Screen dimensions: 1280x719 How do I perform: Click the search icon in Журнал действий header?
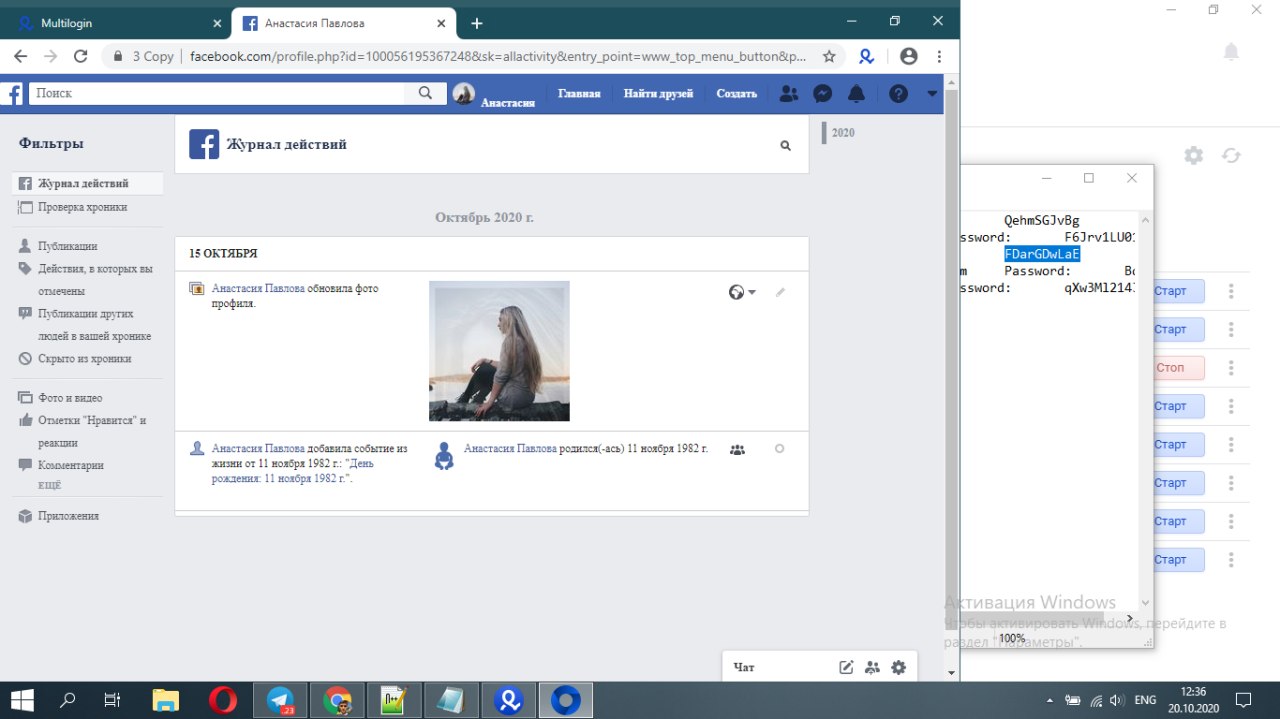click(x=786, y=146)
